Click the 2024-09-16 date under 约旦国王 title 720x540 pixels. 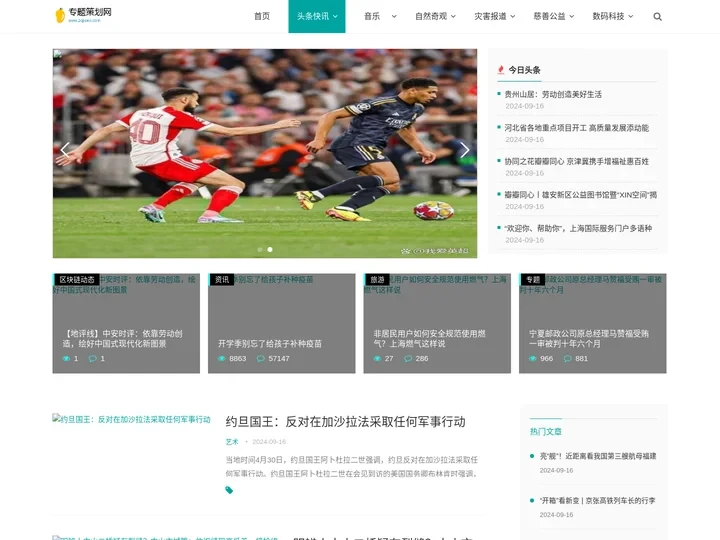[x=269, y=442]
